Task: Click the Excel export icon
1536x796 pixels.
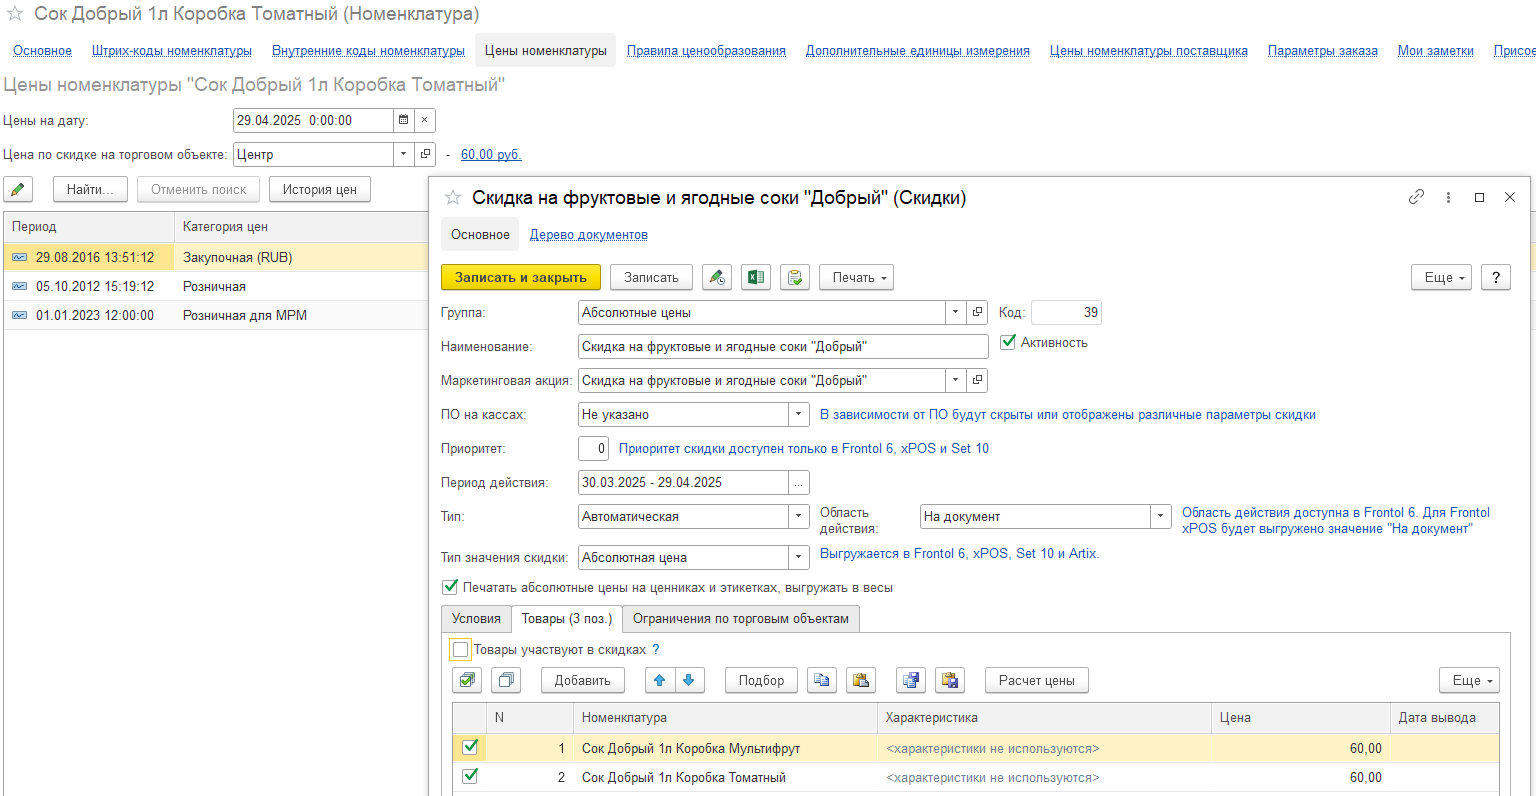Action: point(756,277)
